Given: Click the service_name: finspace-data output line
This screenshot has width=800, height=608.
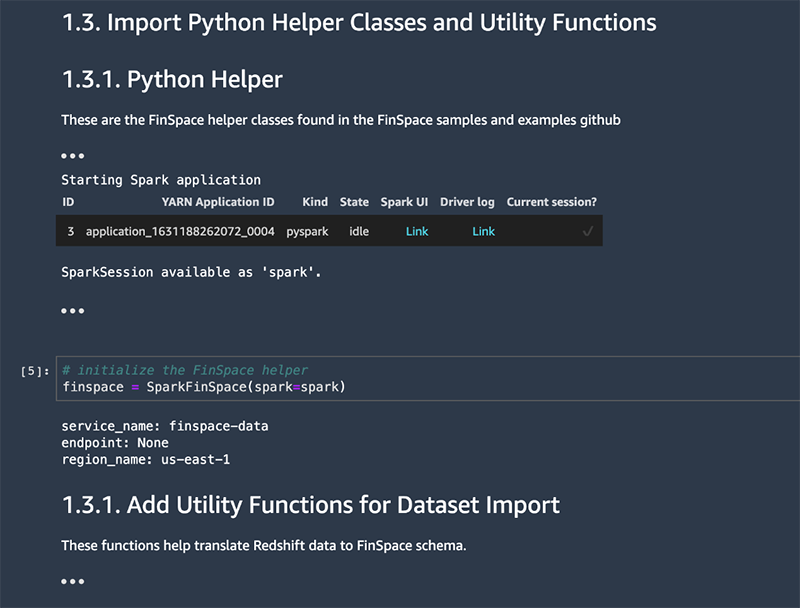Looking at the screenshot, I should point(165,426).
